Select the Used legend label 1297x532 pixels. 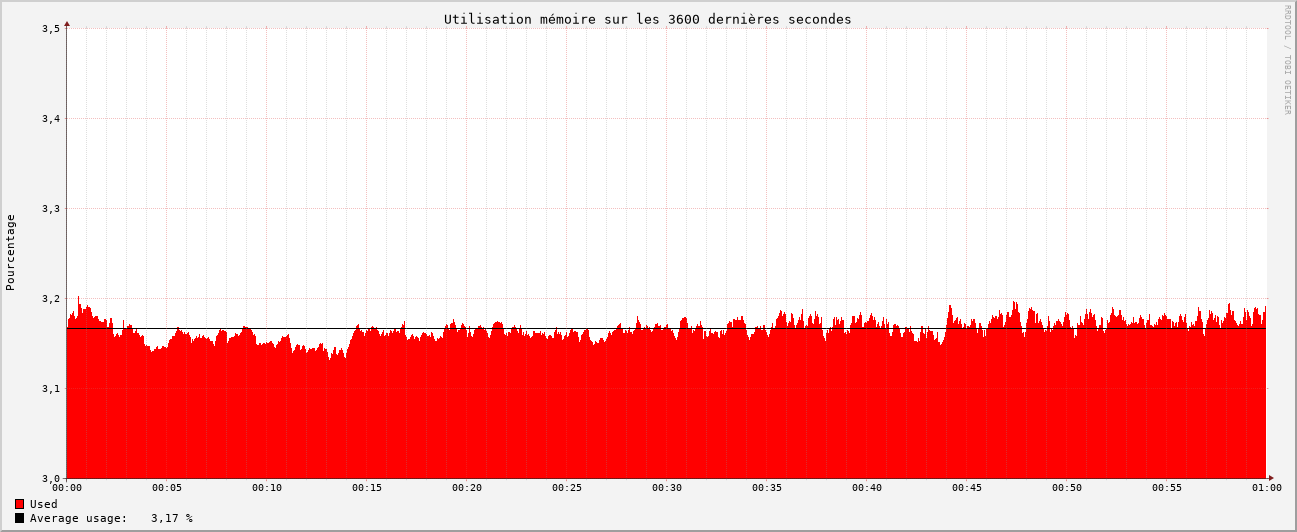pos(44,504)
